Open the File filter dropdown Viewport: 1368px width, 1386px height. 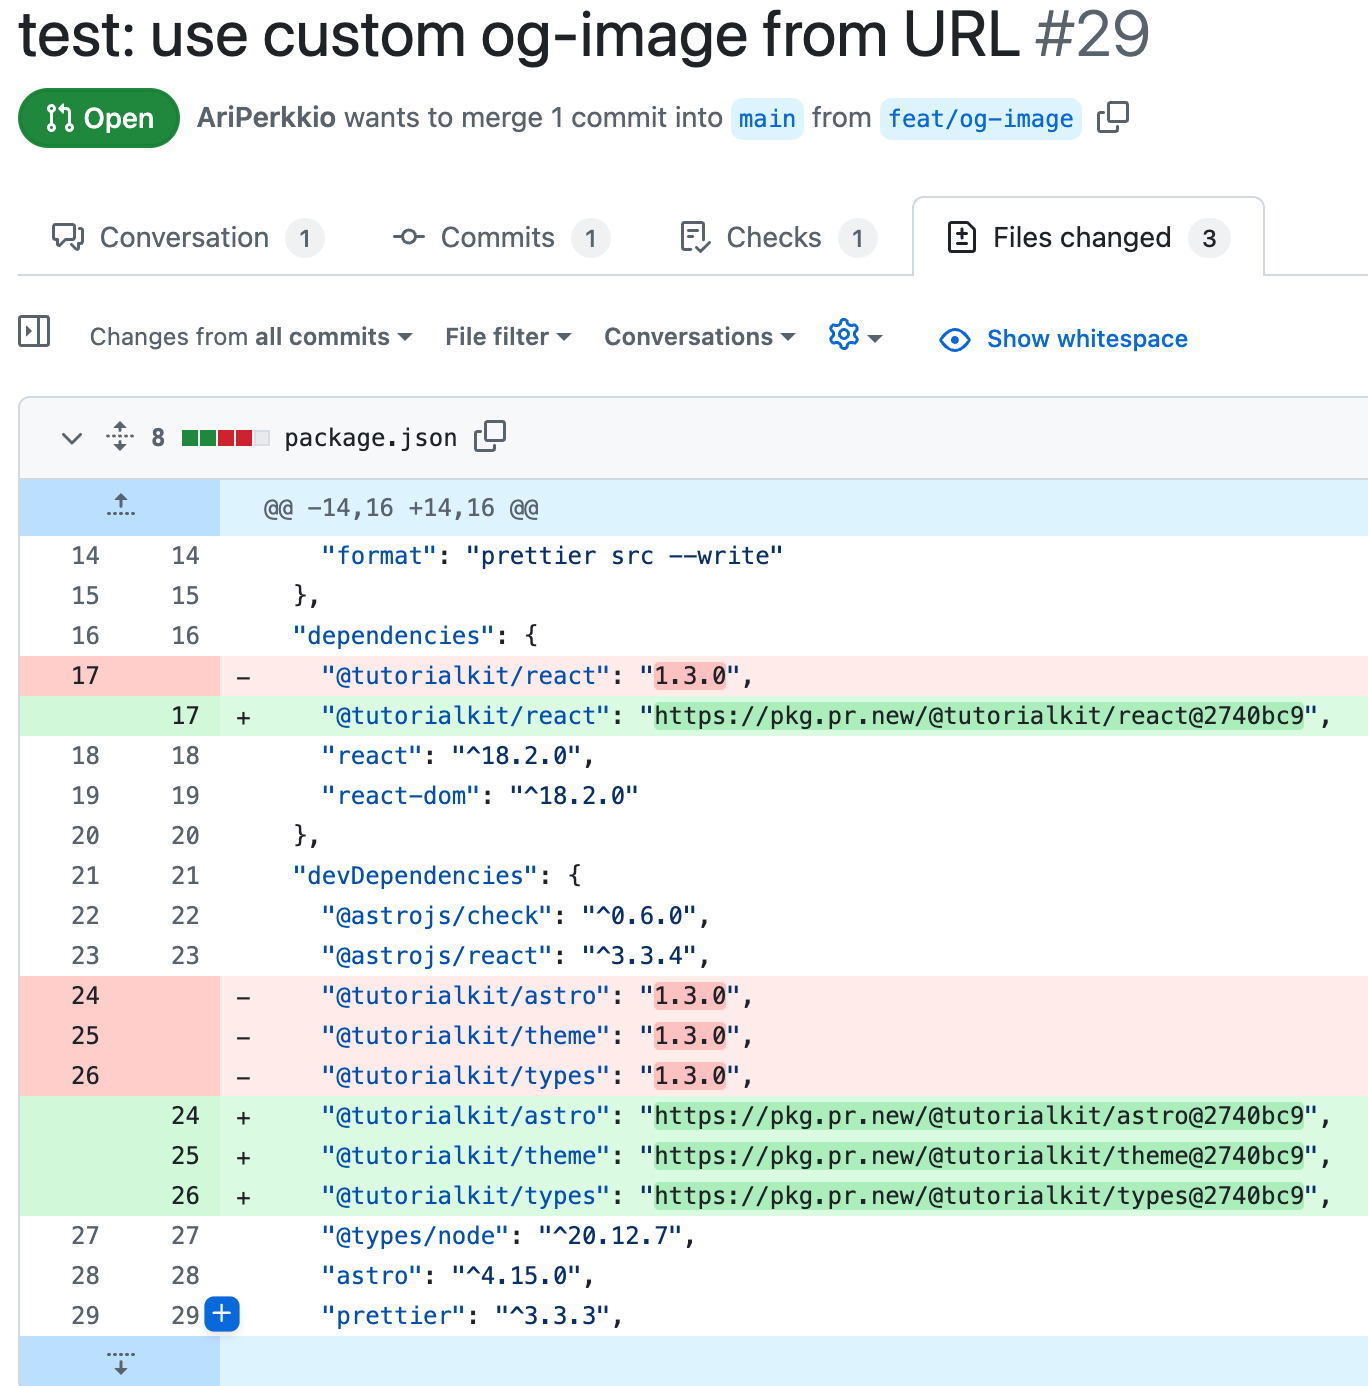click(508, 337)
